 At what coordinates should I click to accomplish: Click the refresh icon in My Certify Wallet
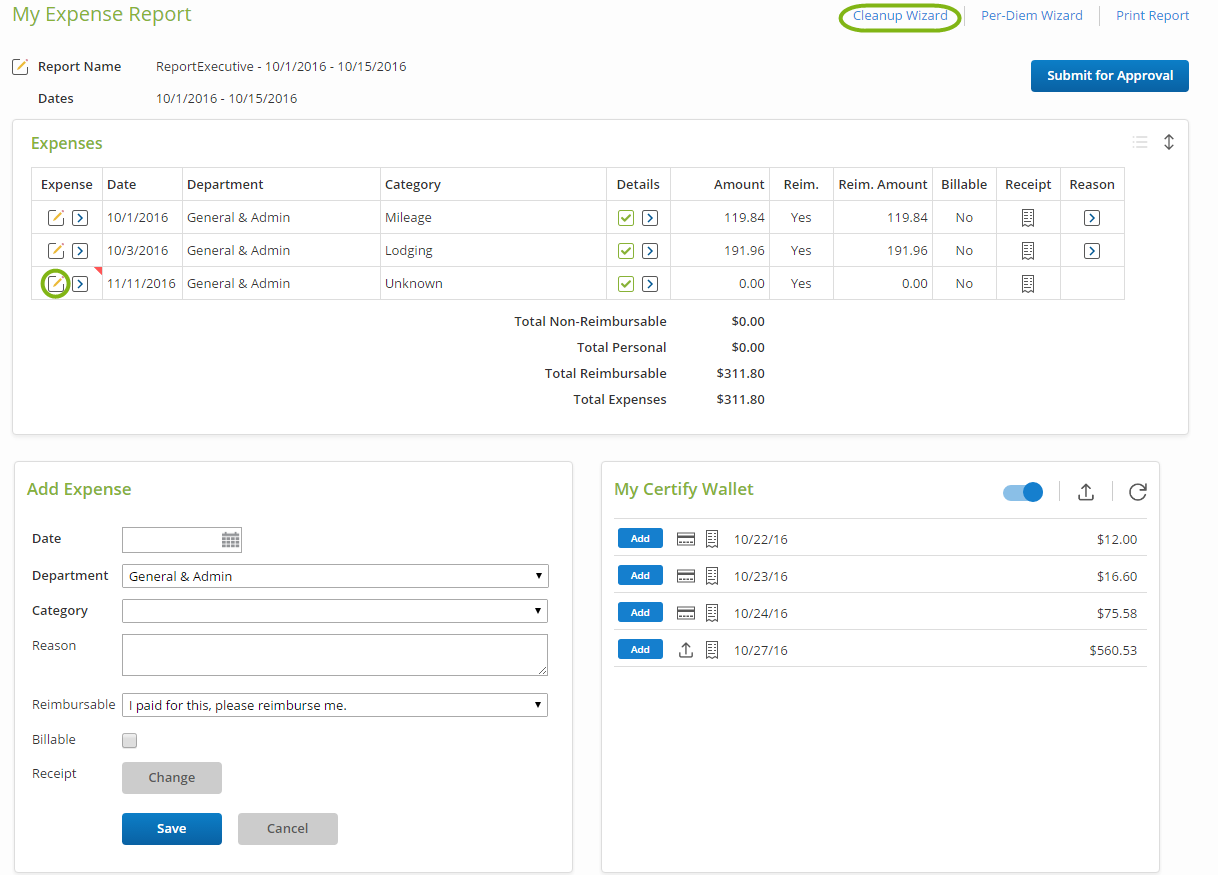[1137, 492]
